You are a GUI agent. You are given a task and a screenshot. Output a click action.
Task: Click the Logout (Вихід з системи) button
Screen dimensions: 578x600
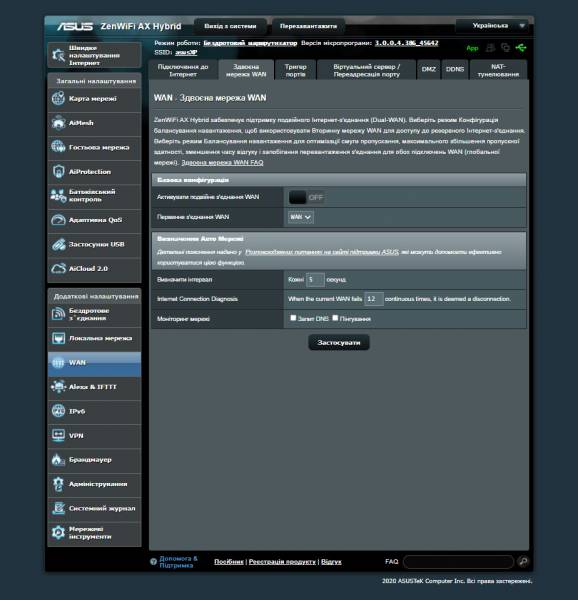click(230, 26)
